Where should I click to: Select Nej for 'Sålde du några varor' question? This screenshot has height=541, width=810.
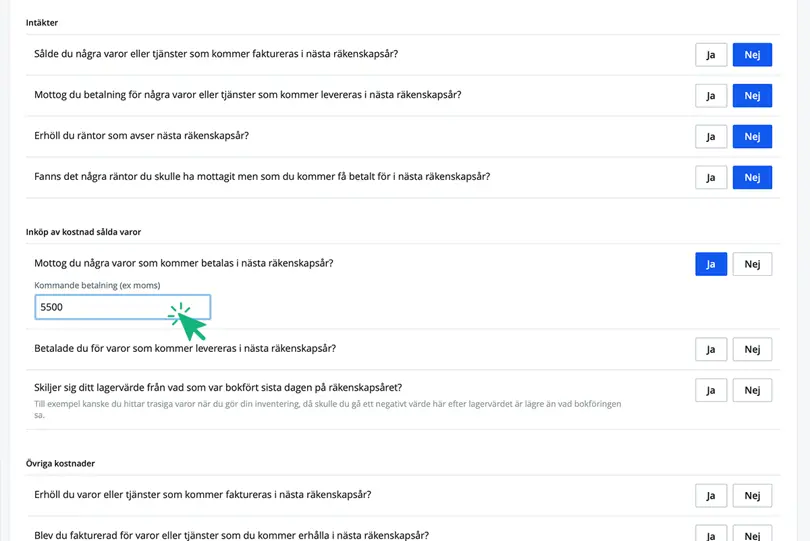click(752, 55)
